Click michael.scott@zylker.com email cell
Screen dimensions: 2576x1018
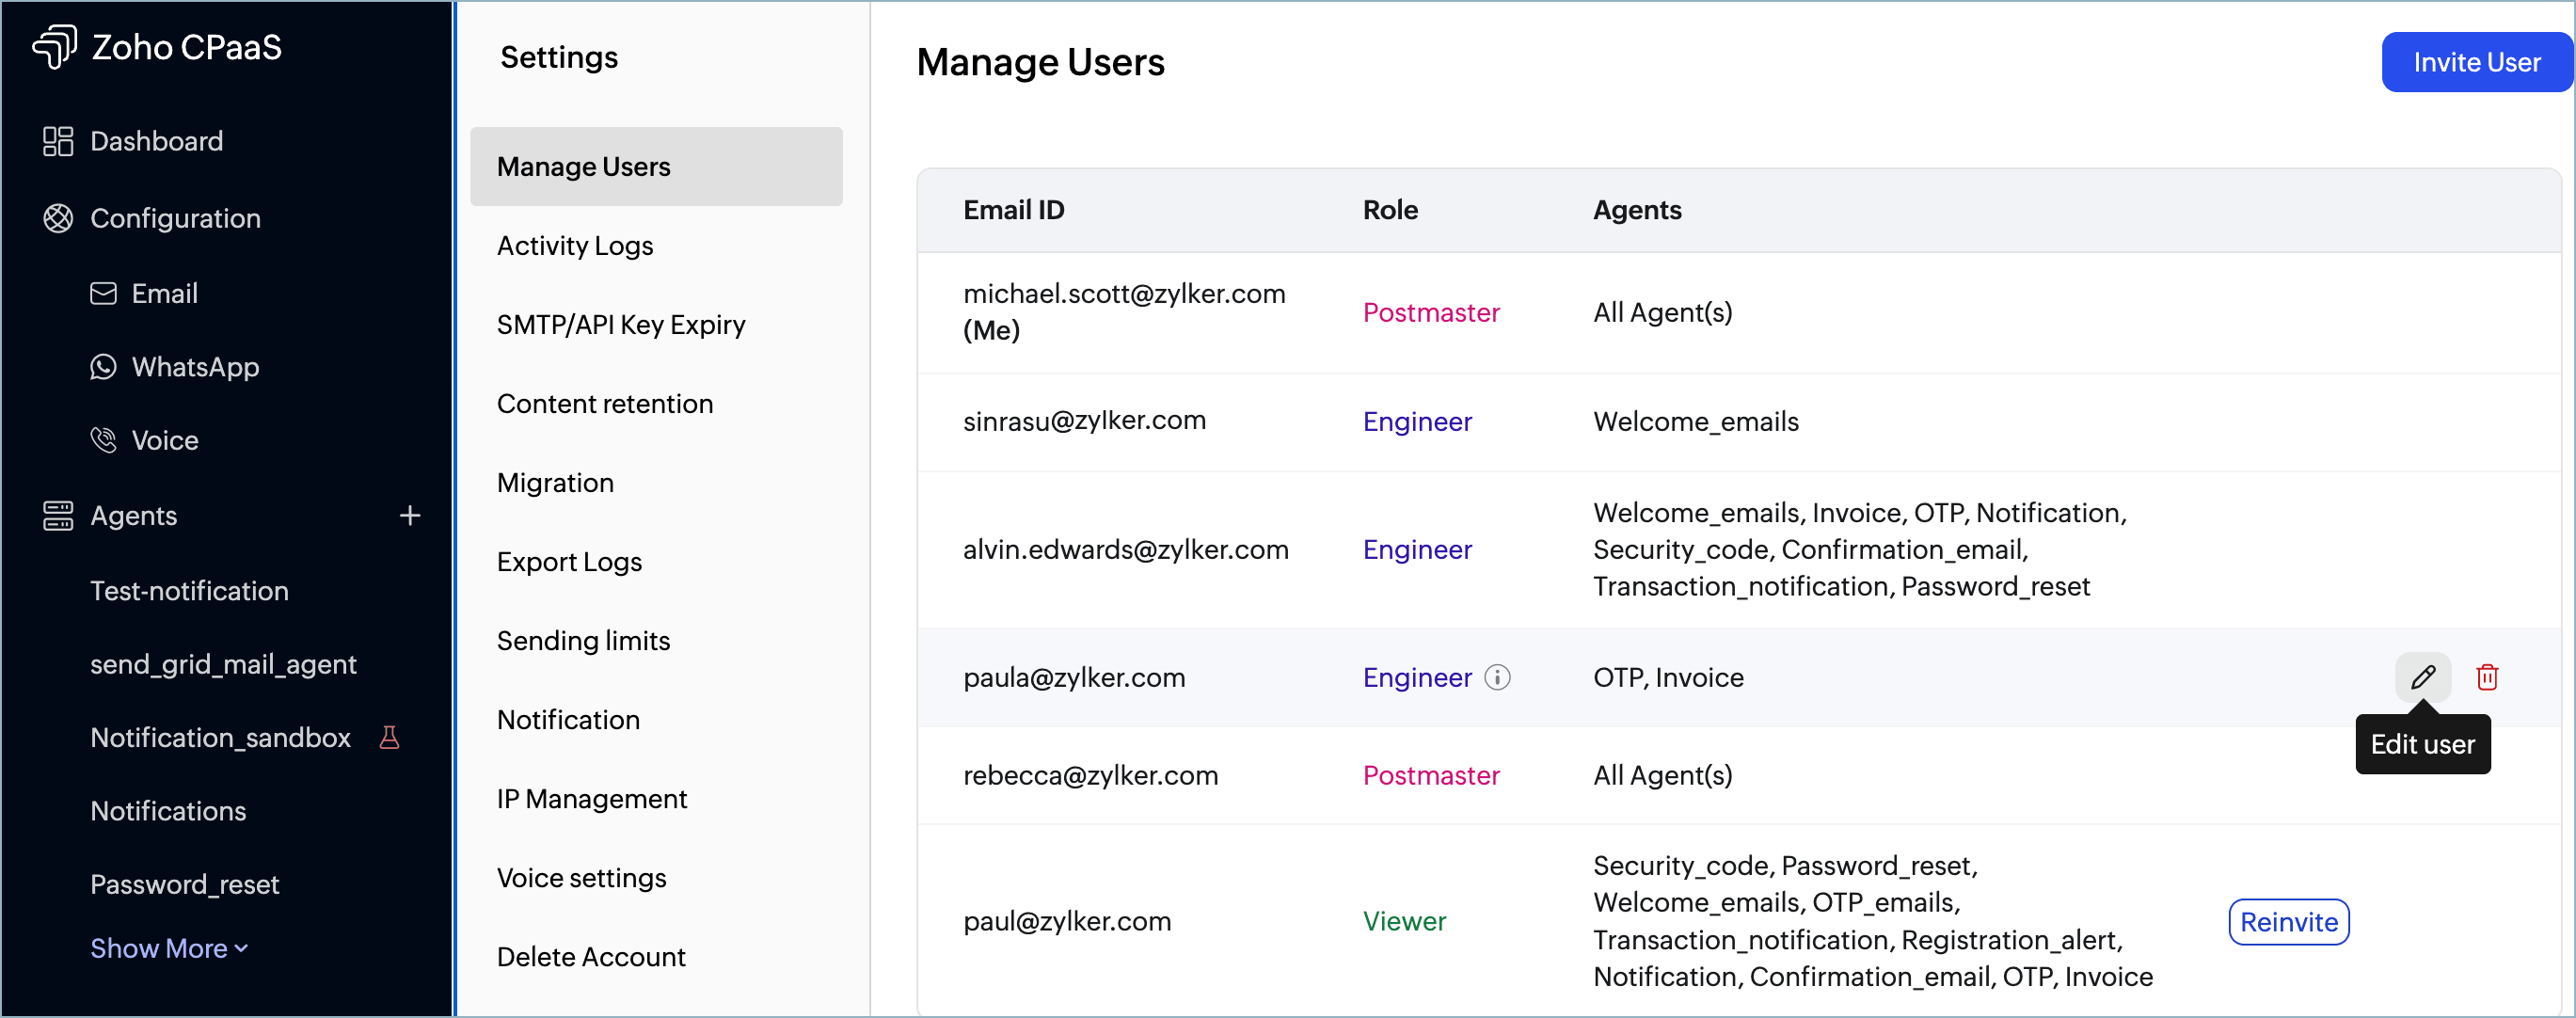coord(1124,311)
